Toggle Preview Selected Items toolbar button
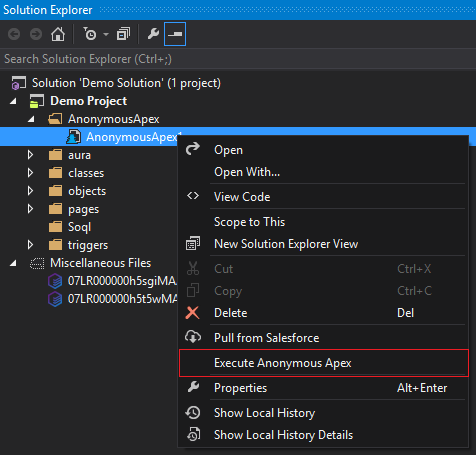The width and height of the screenshot is (476, 455). point(175,34)
